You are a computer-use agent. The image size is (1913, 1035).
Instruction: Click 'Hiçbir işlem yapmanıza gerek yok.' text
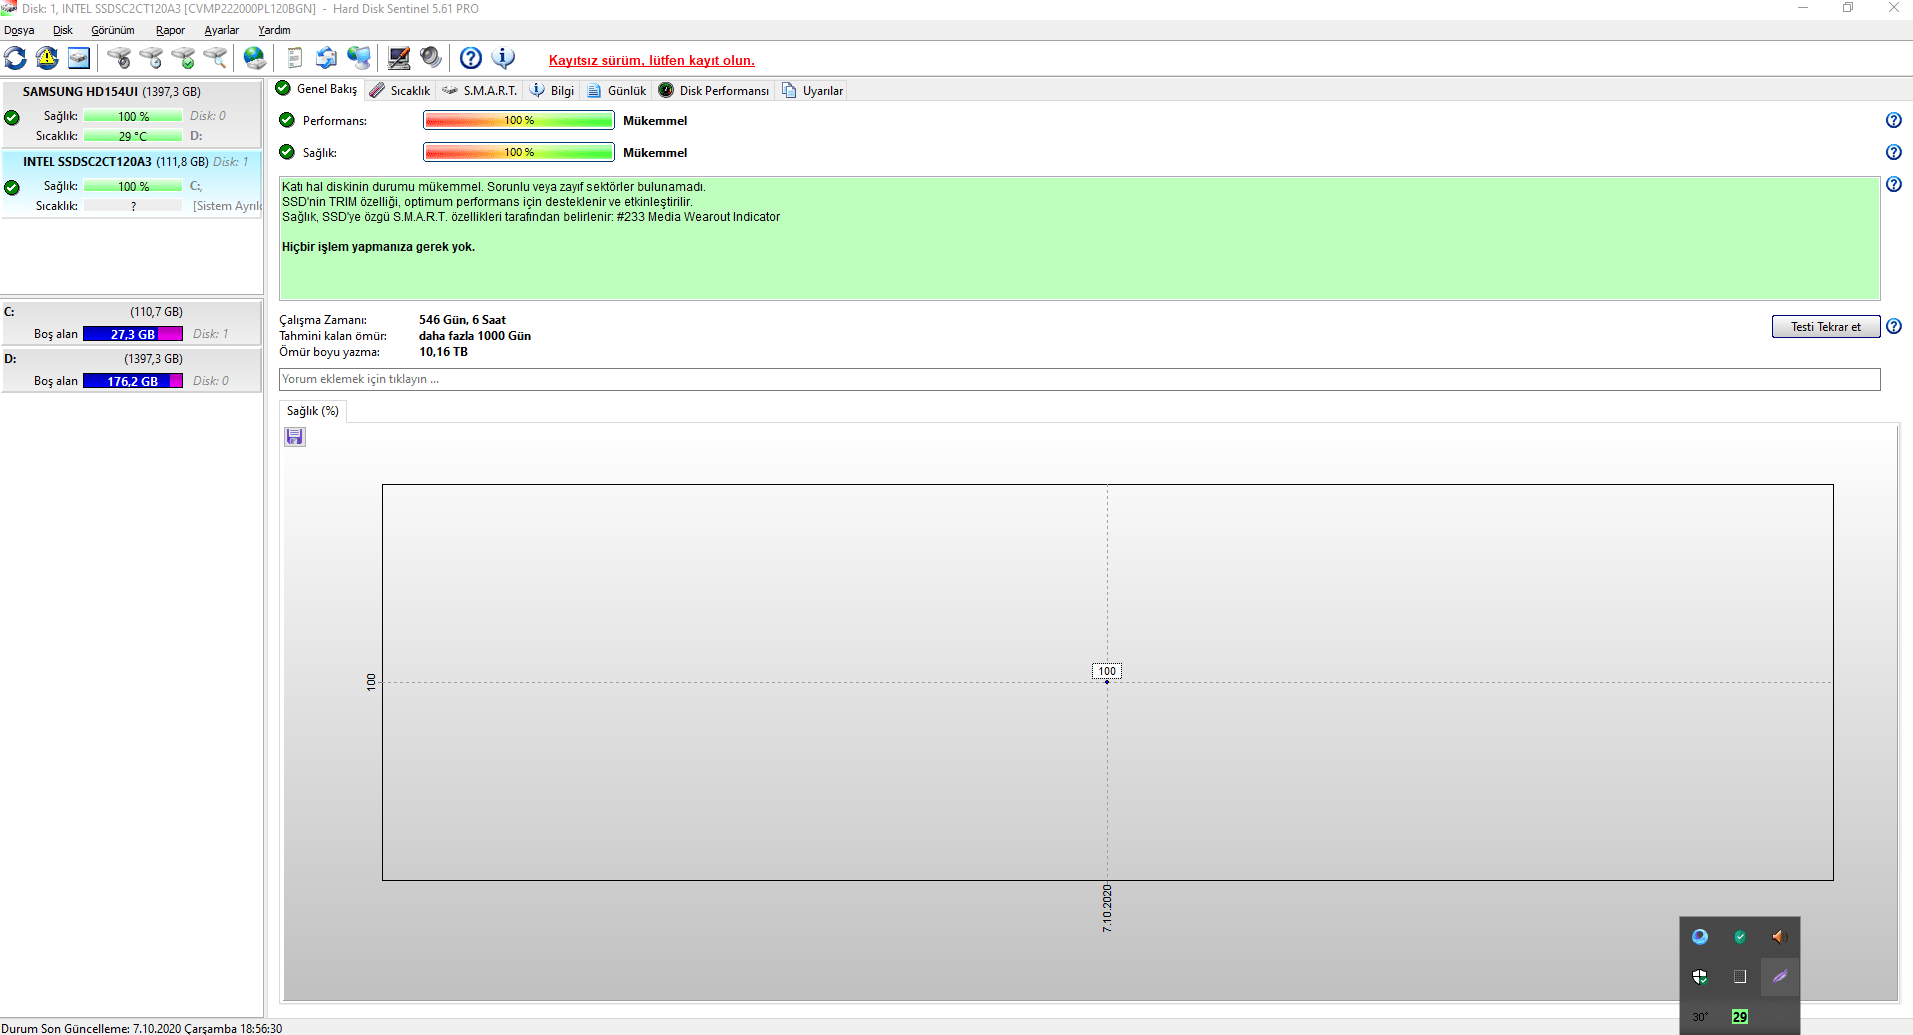click(x=378, y=247)
